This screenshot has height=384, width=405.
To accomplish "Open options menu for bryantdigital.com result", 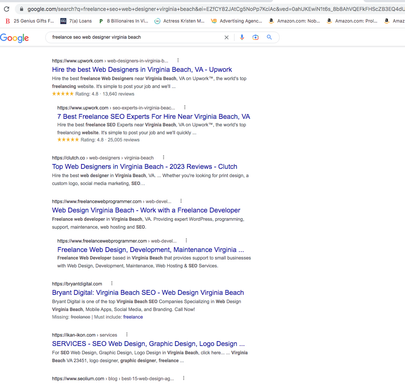I will pyautogui.click(x=112, y=283).
